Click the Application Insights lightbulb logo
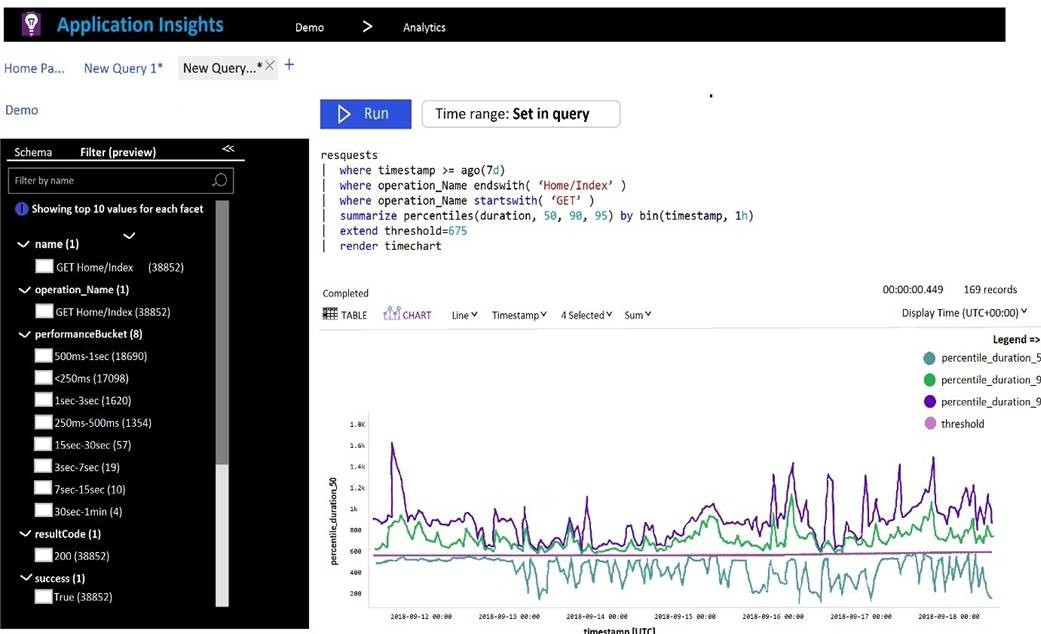The width and height of the screenshot is (1041, 634). [31, 25]
